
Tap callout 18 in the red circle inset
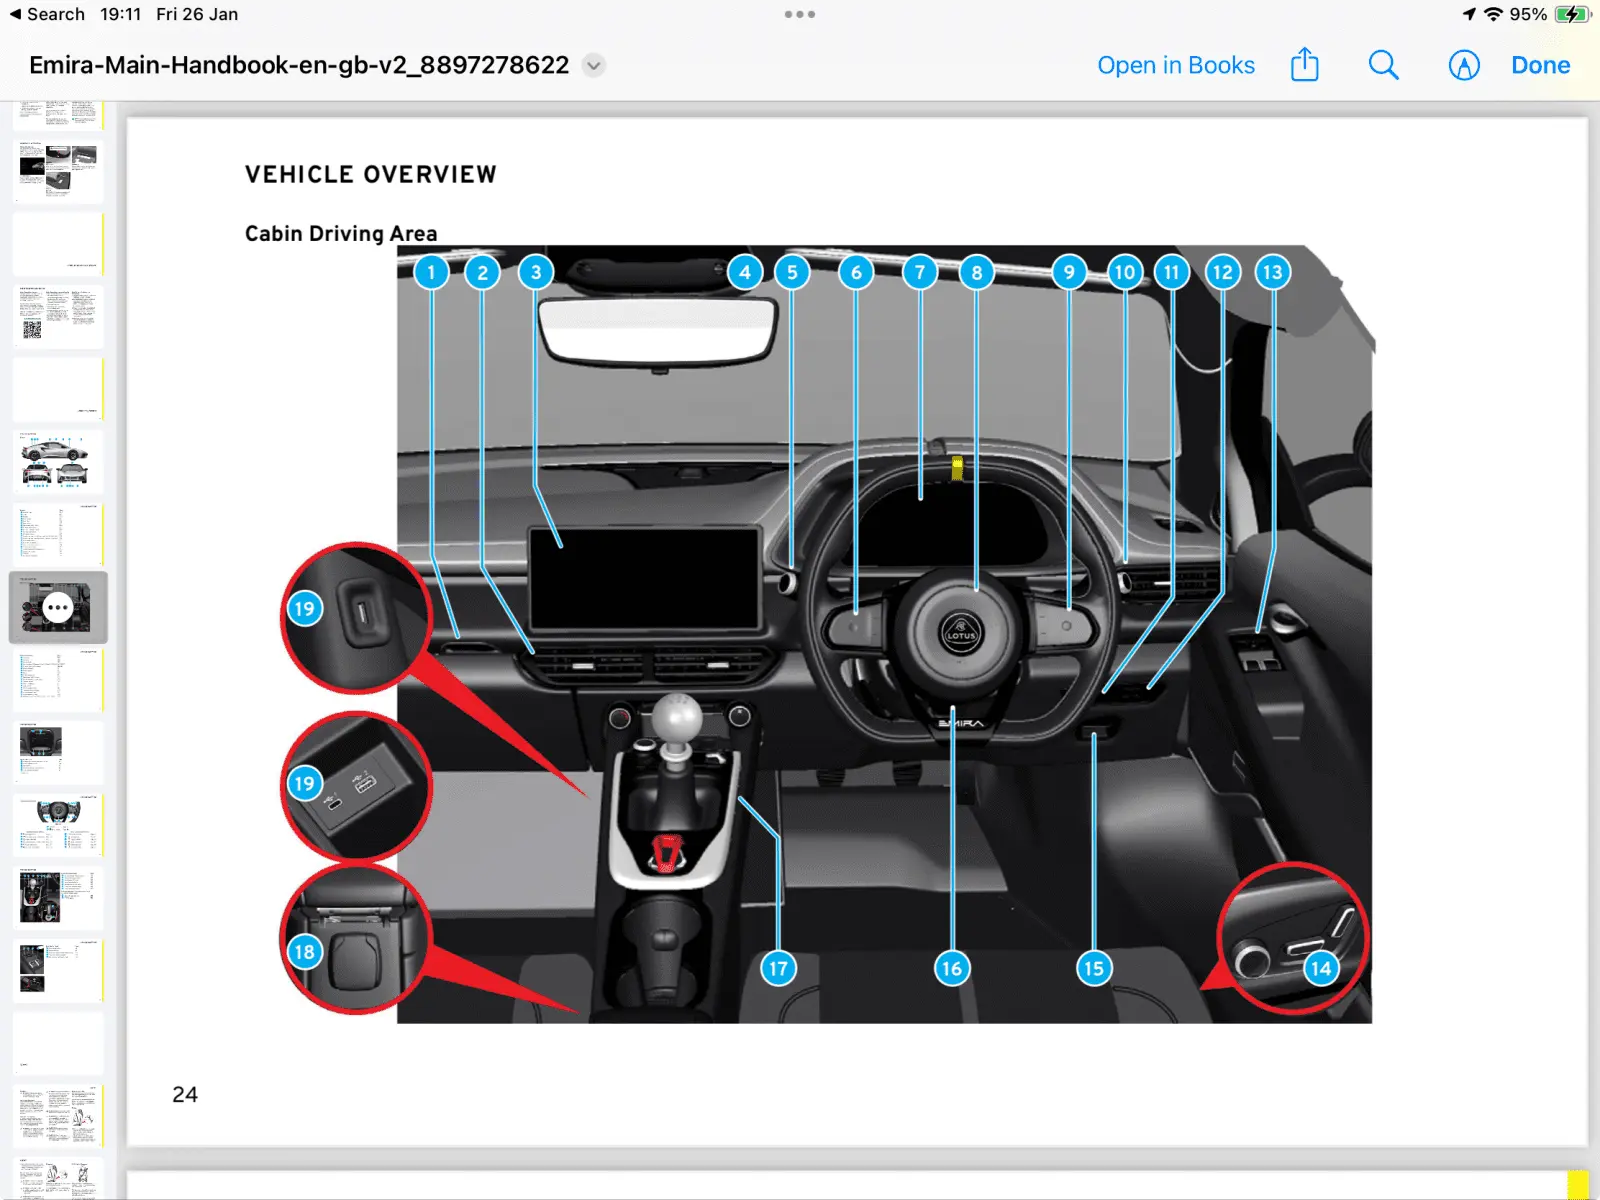point(304,951)
